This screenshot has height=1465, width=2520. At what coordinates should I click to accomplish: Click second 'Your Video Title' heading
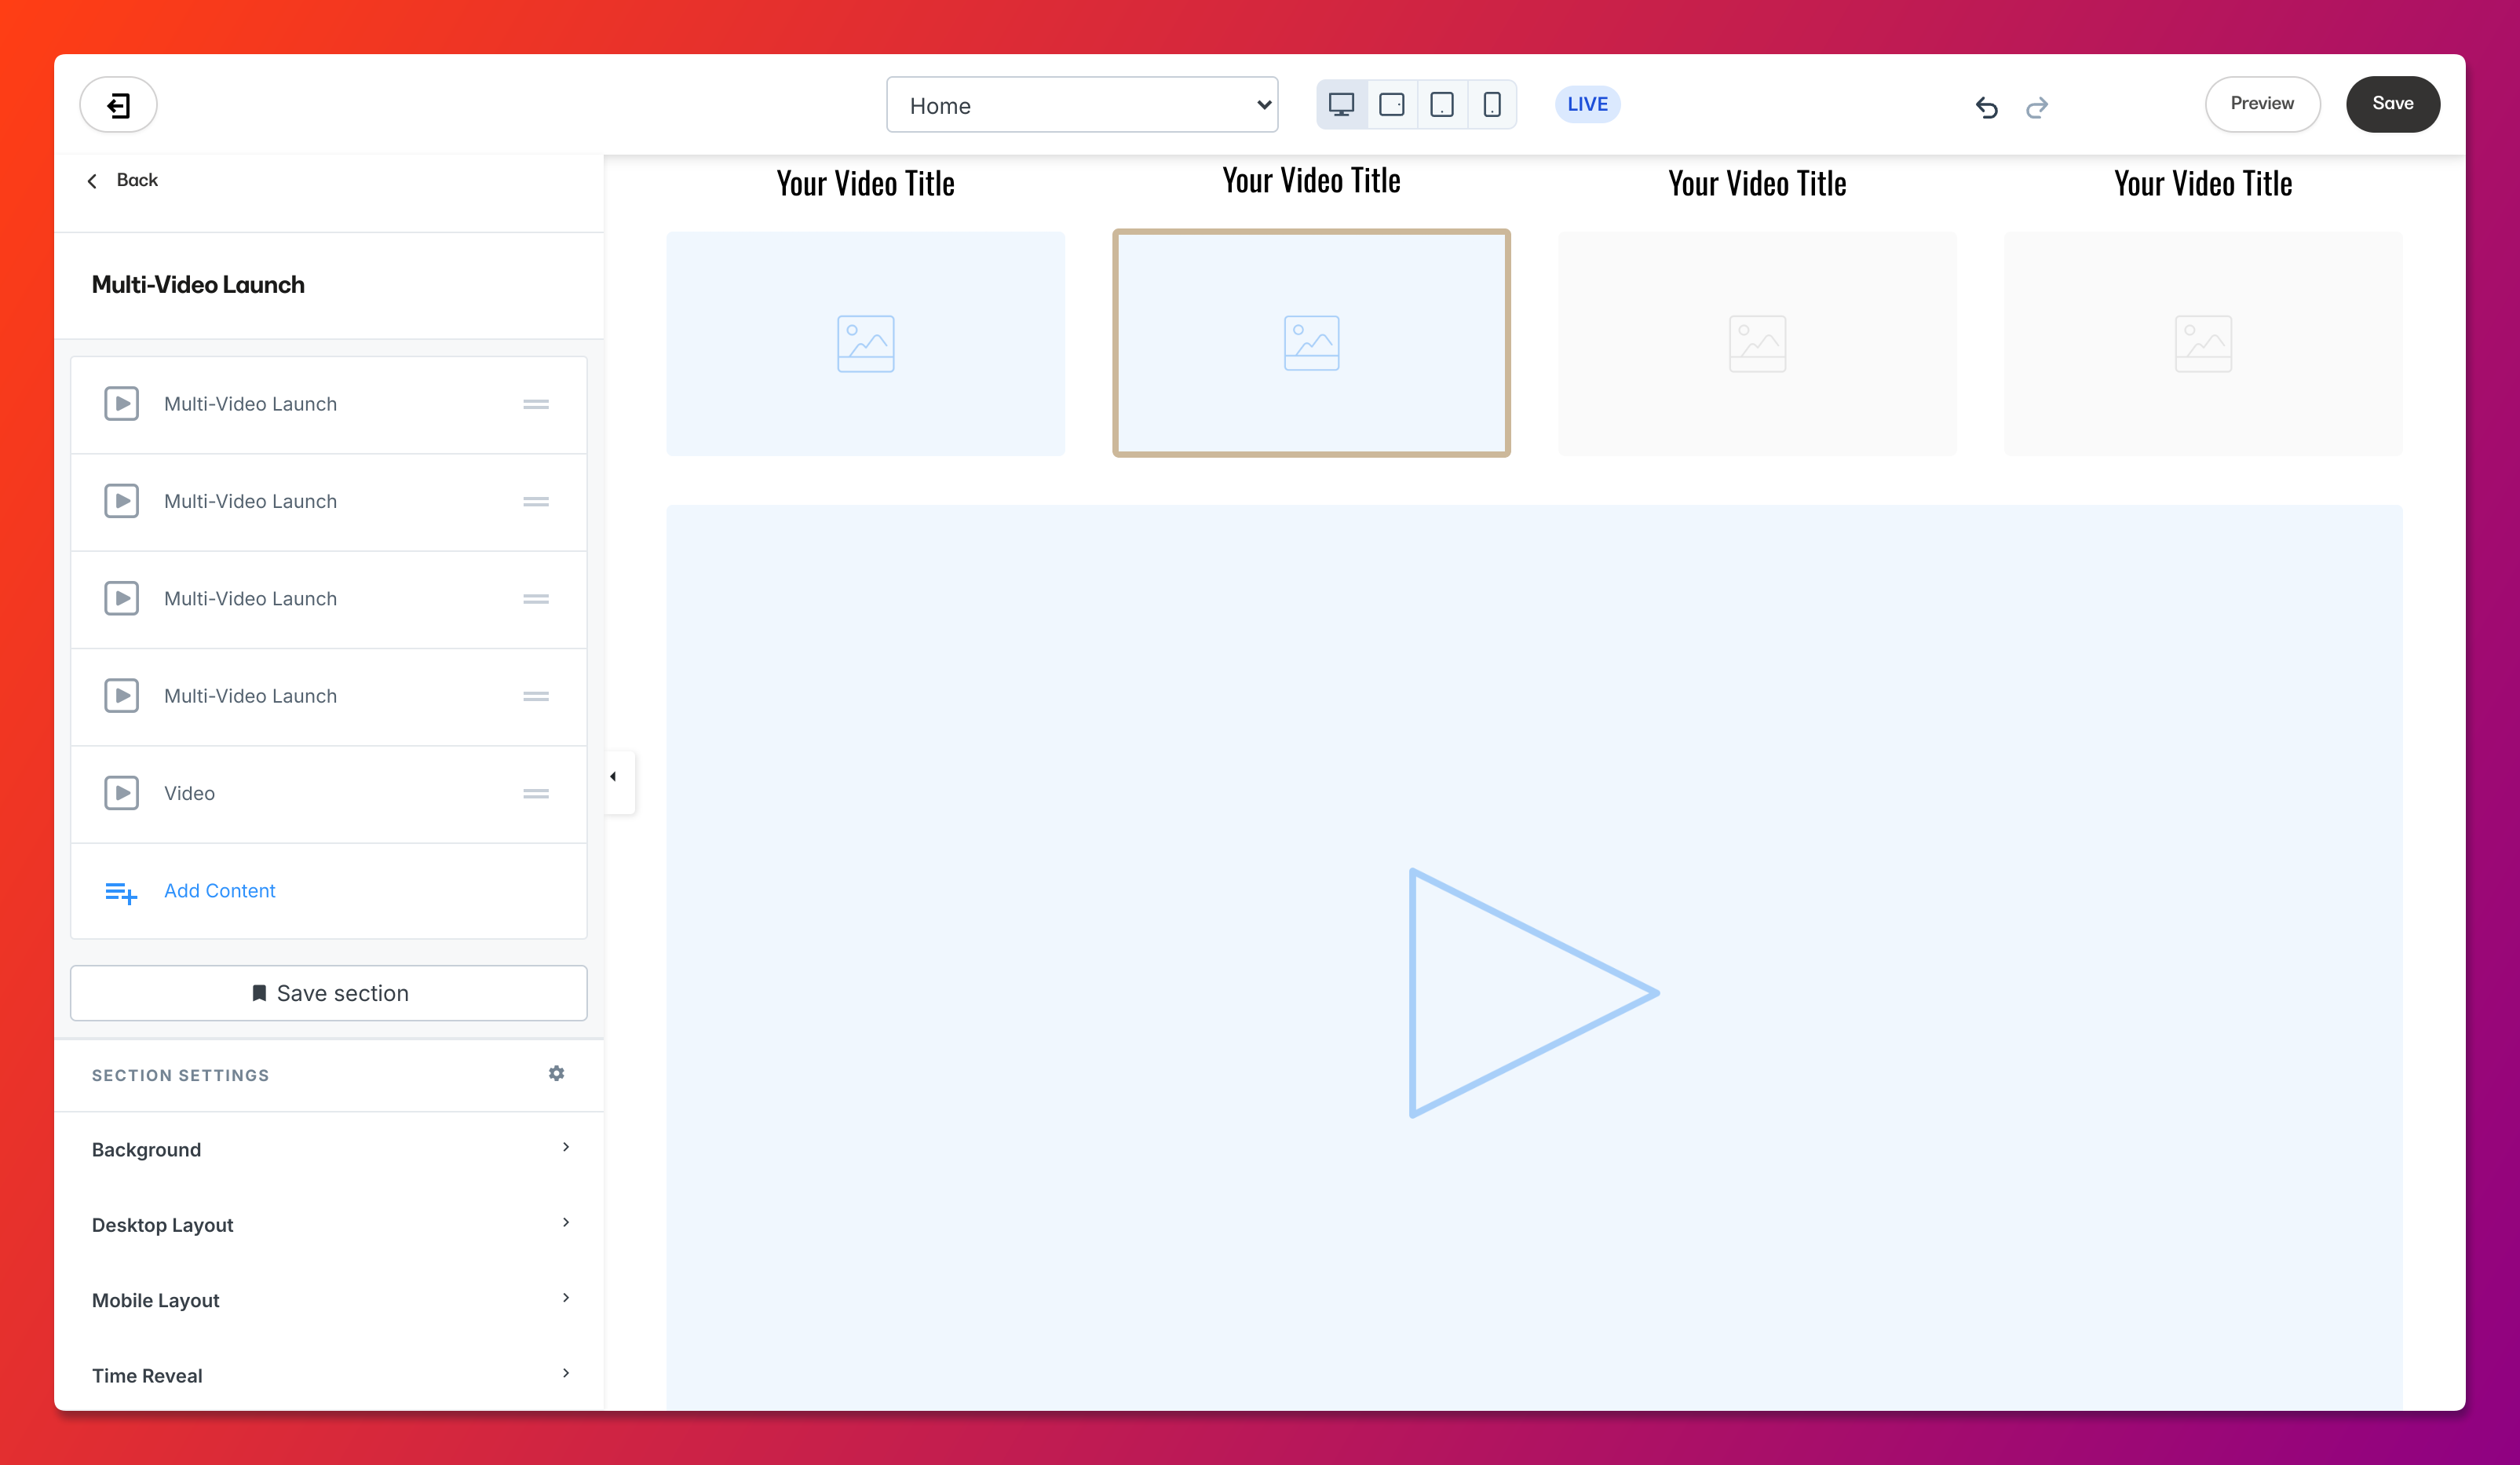pyautogui.click(x=1311, y=181)
